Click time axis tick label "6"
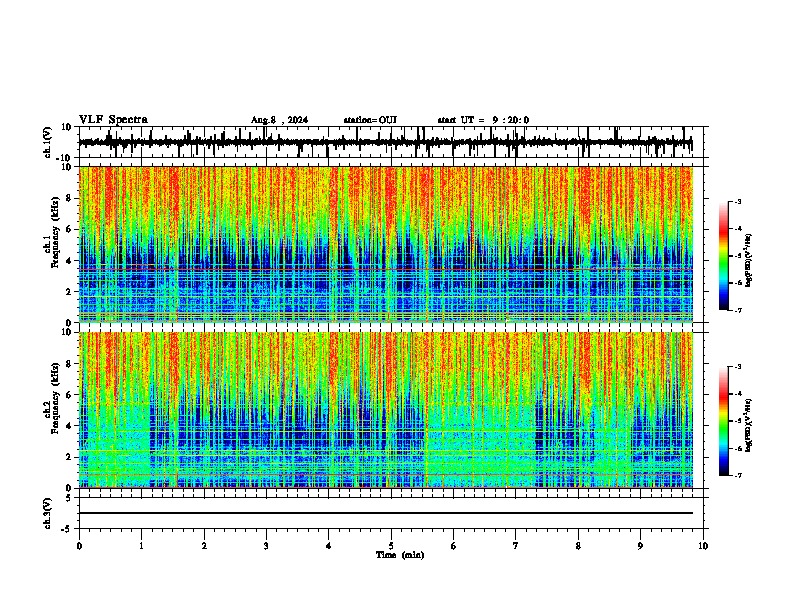This screenshot has width=792, height=612. click(x=454, y=546)
